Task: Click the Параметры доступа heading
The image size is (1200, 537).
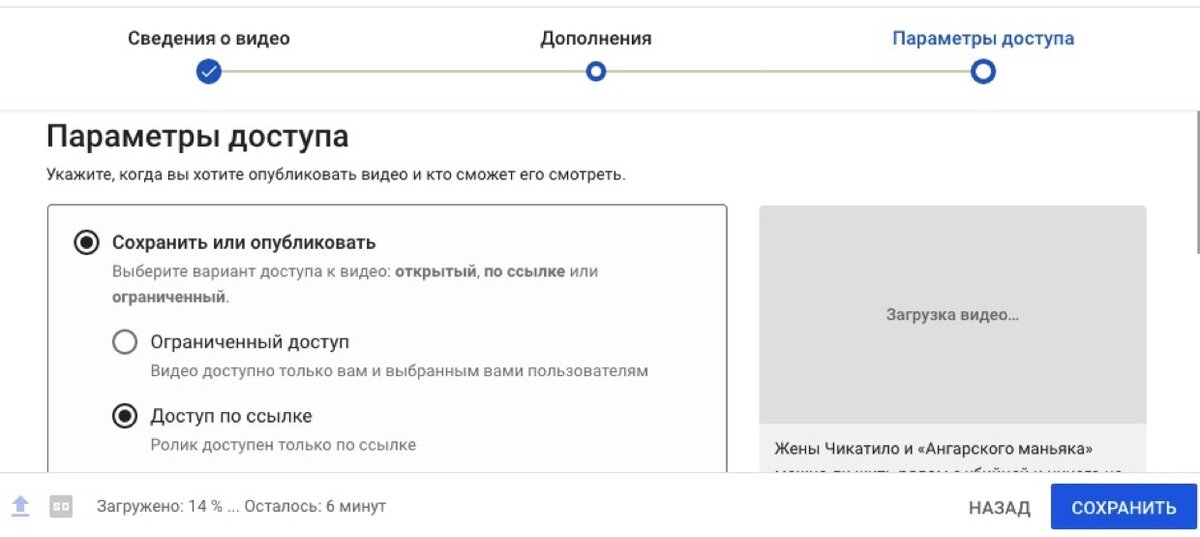Action: pyautogui.click(x=197, y=137)
